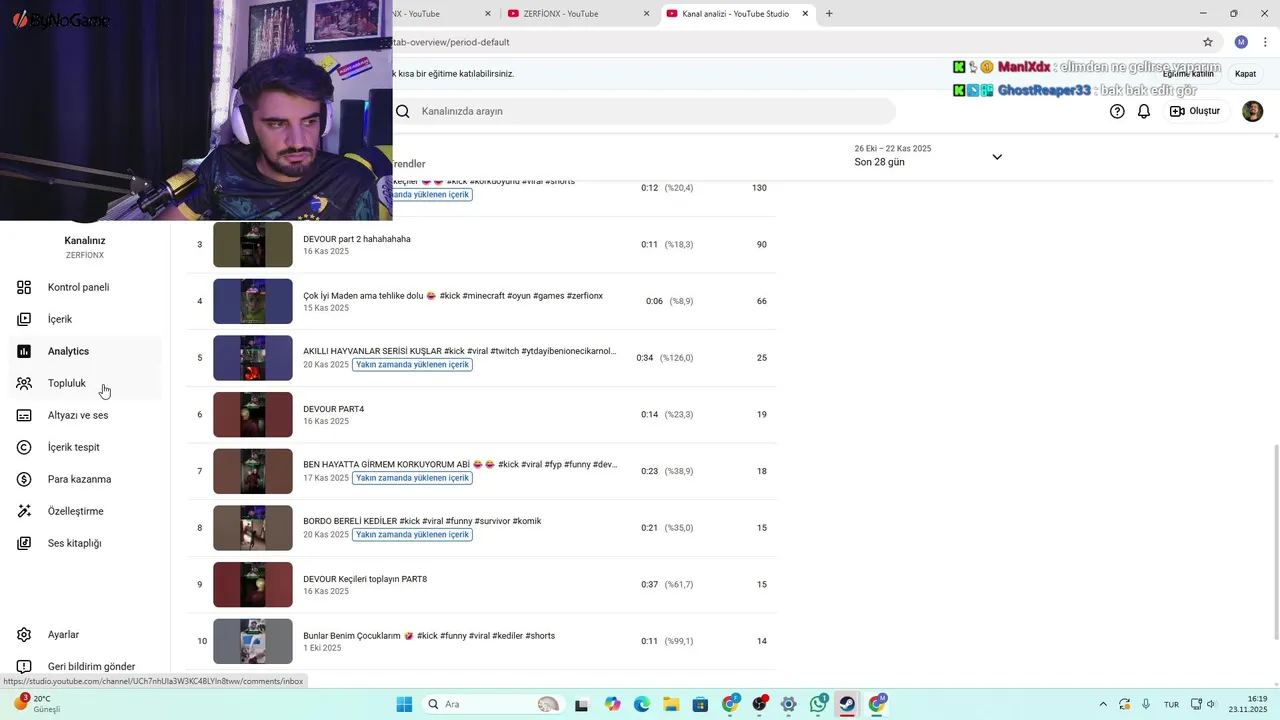Open Çok İyi Maden video thumbnail

pos(253,301)
